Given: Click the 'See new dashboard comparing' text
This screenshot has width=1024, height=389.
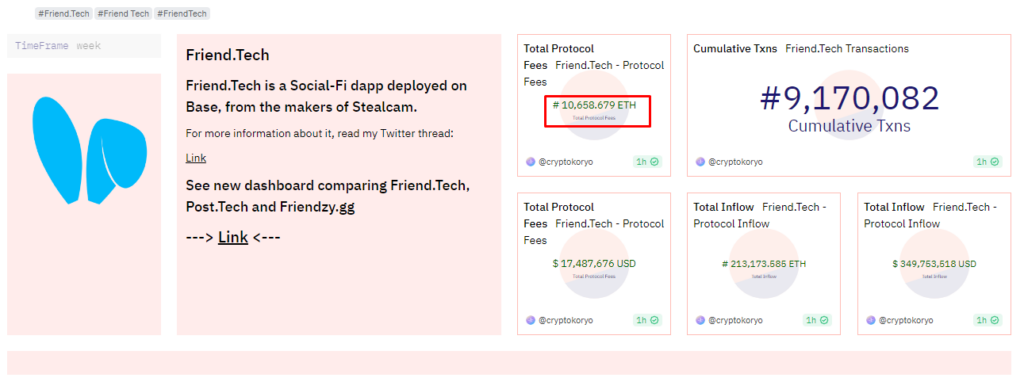Looking at the screenshot, I should 328,196.
